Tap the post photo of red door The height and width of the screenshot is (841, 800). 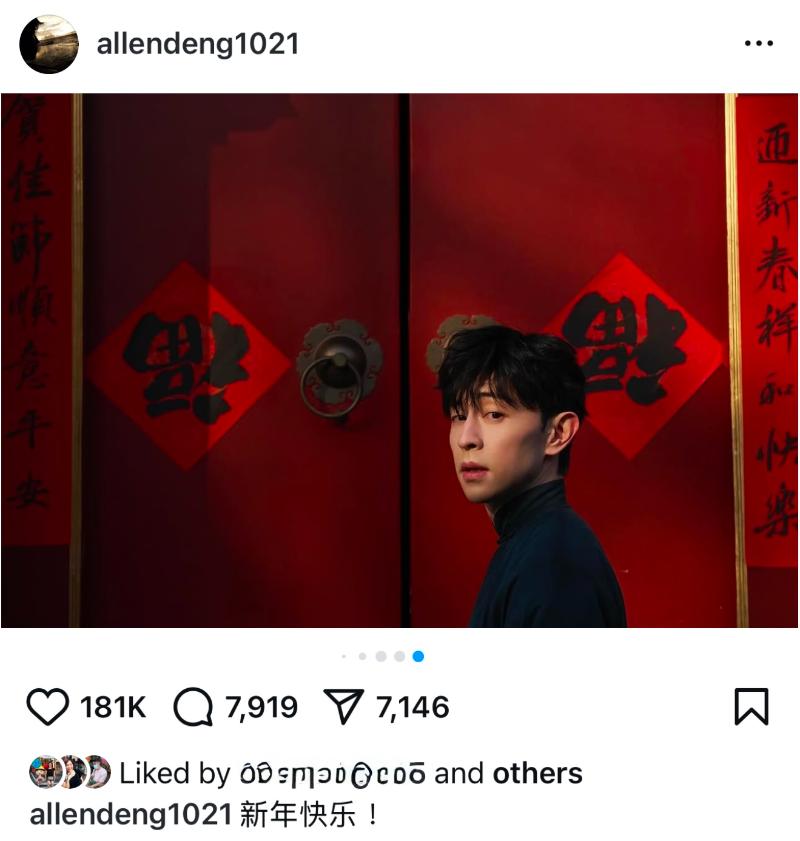(x=399, y=360)
